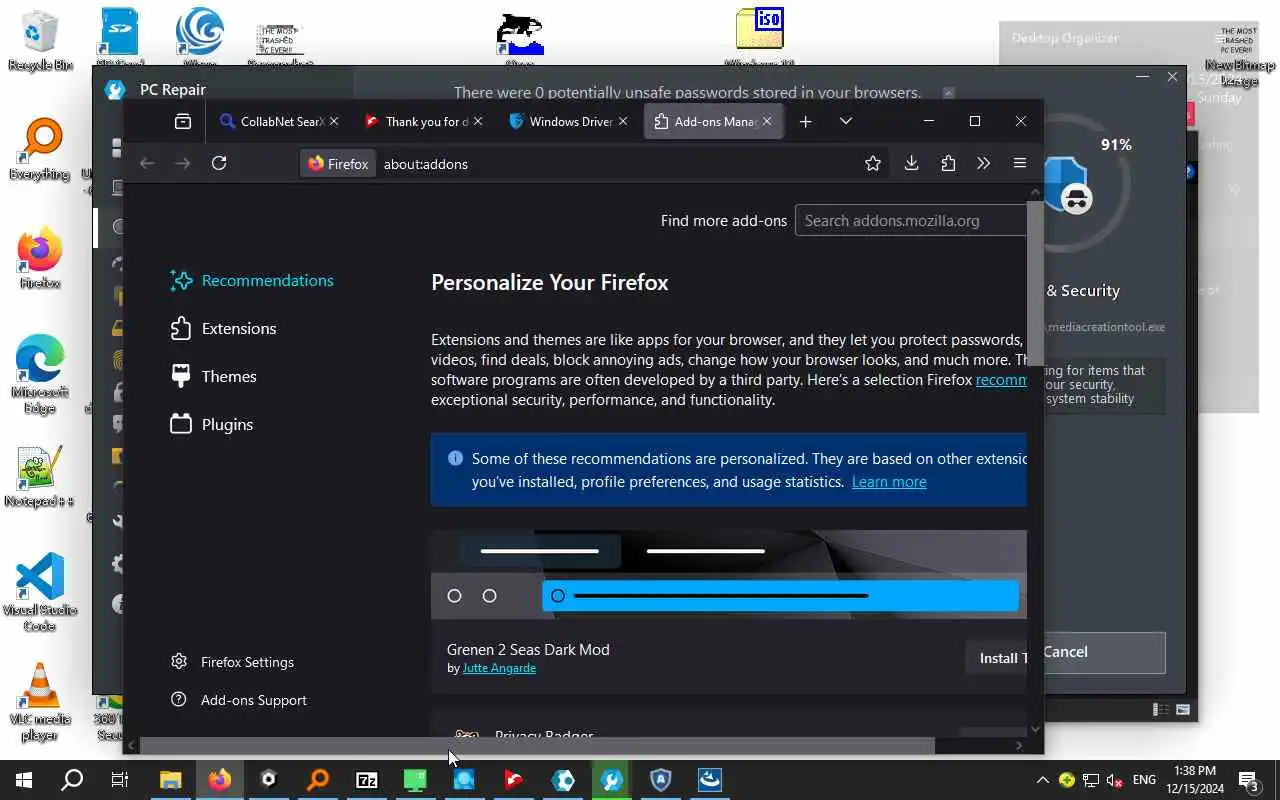Click the PC Repair wrench taskbar icon
This screenshot has height=800, width=1280.
611,780
